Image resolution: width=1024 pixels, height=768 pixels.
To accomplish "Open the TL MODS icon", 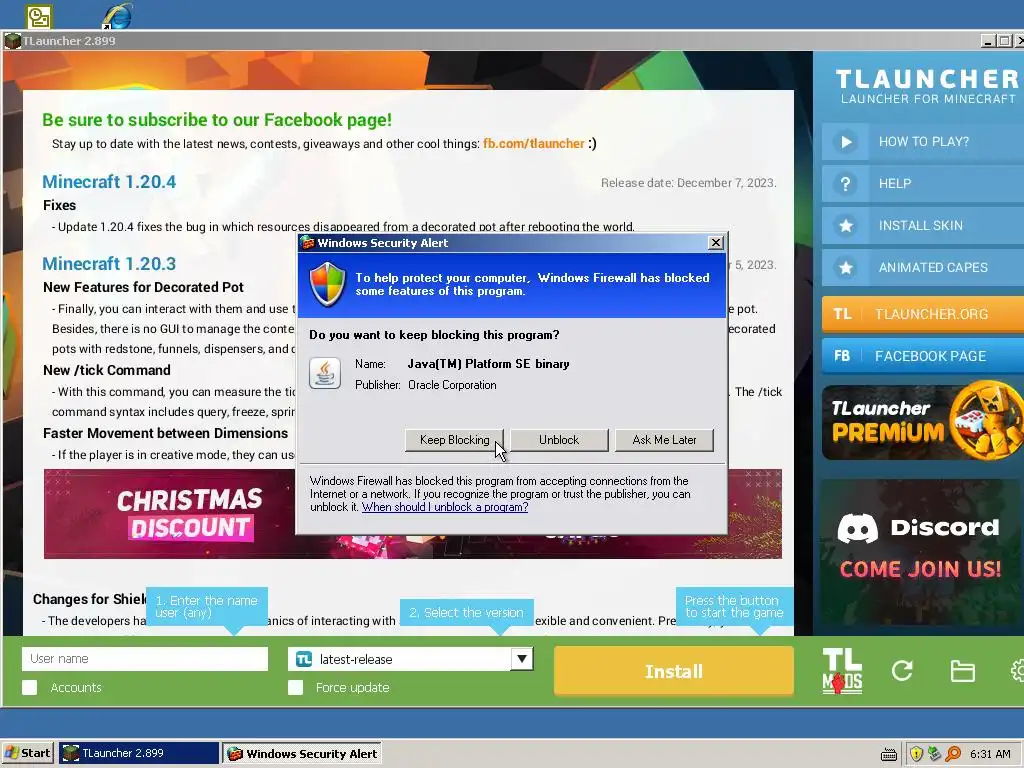I will (842, 671).
